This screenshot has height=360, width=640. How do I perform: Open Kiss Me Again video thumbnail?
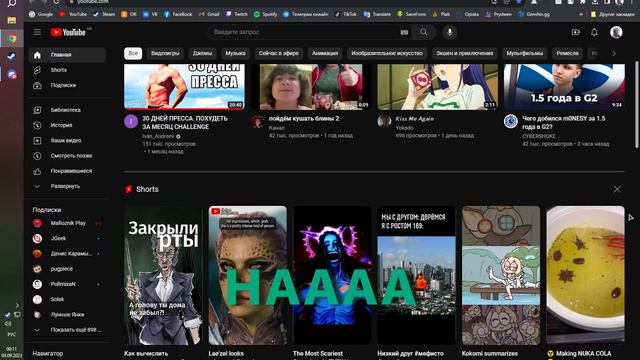coord(438,87)
